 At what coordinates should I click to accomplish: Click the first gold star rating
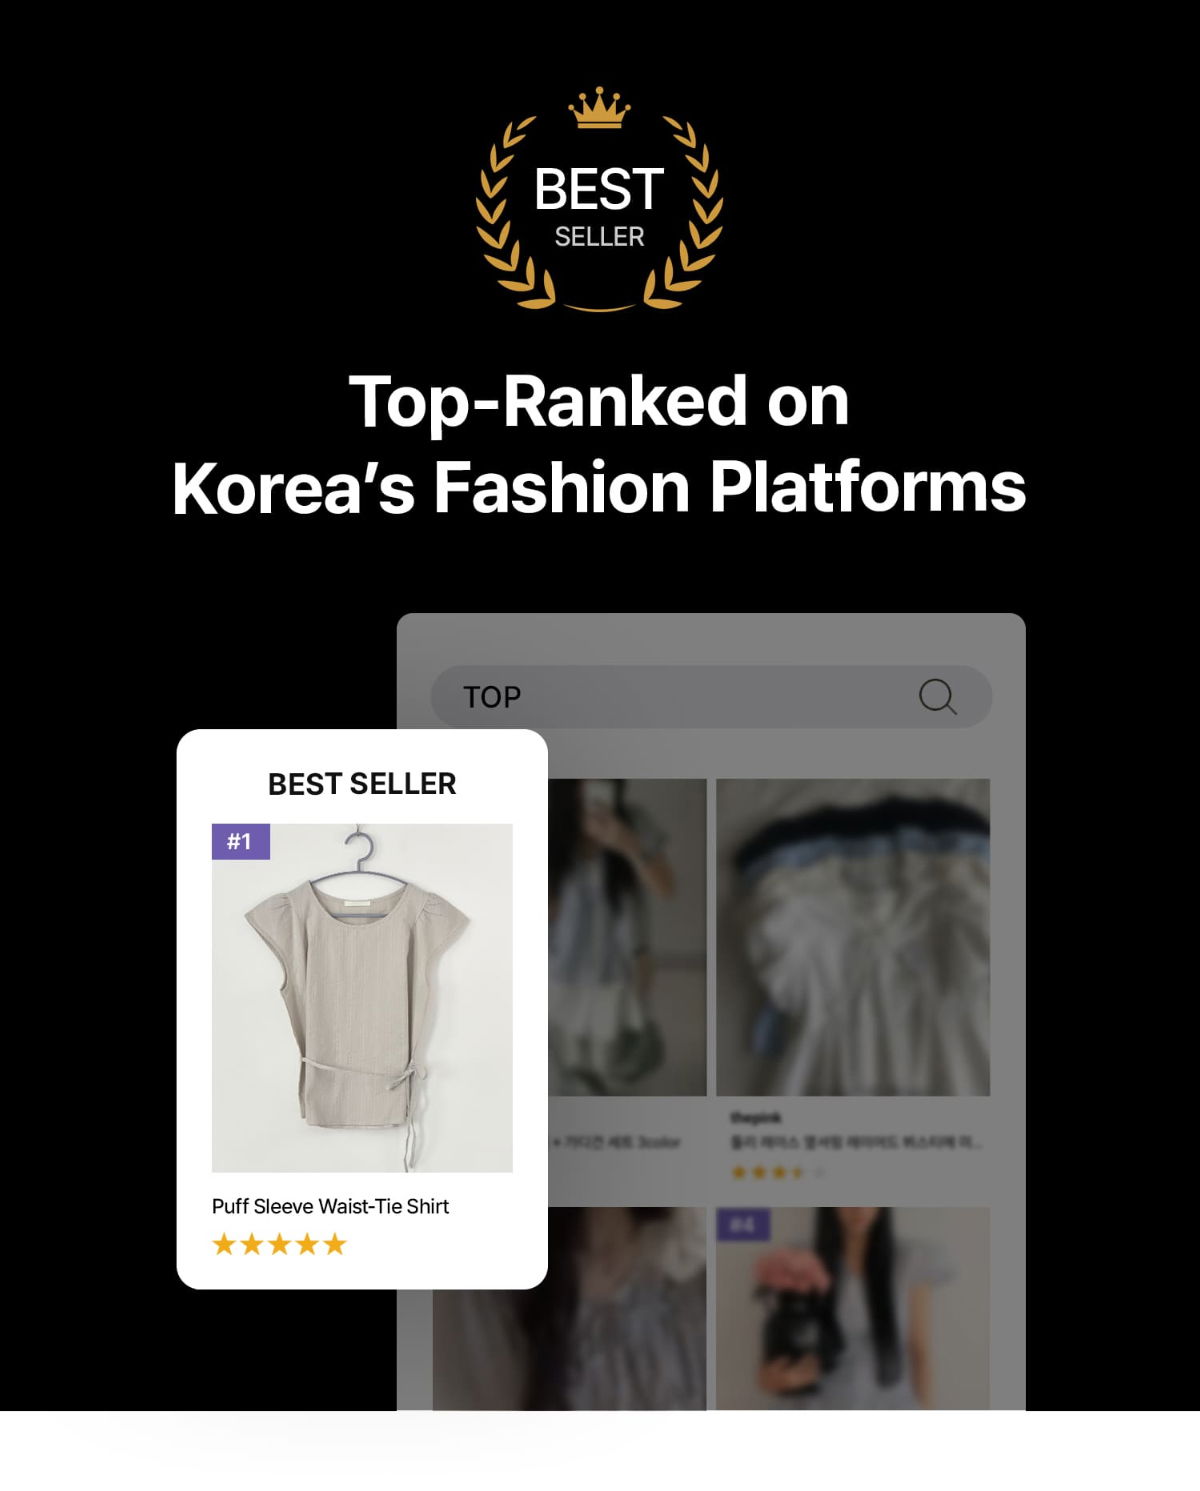click(x=224, y=1244)
